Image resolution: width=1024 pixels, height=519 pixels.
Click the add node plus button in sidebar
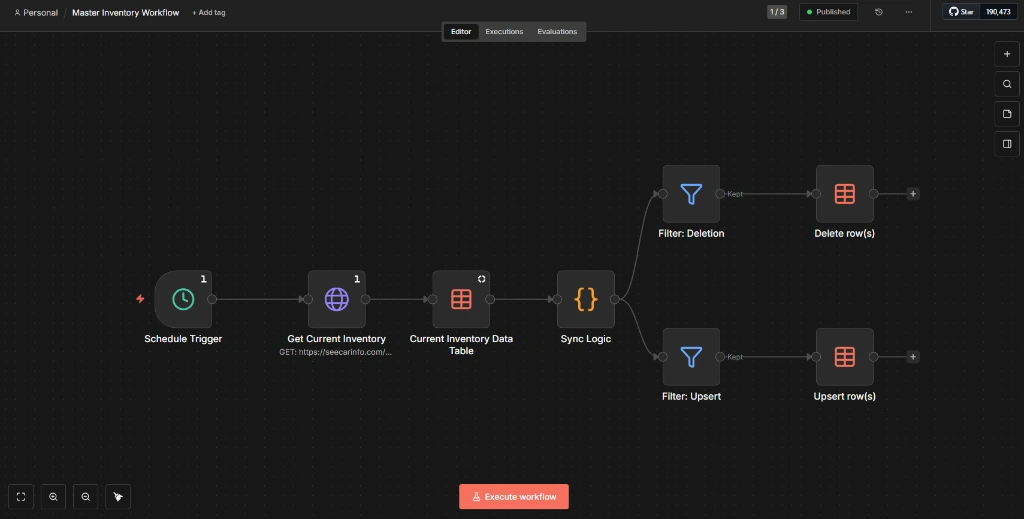(x=1006, y=54)
